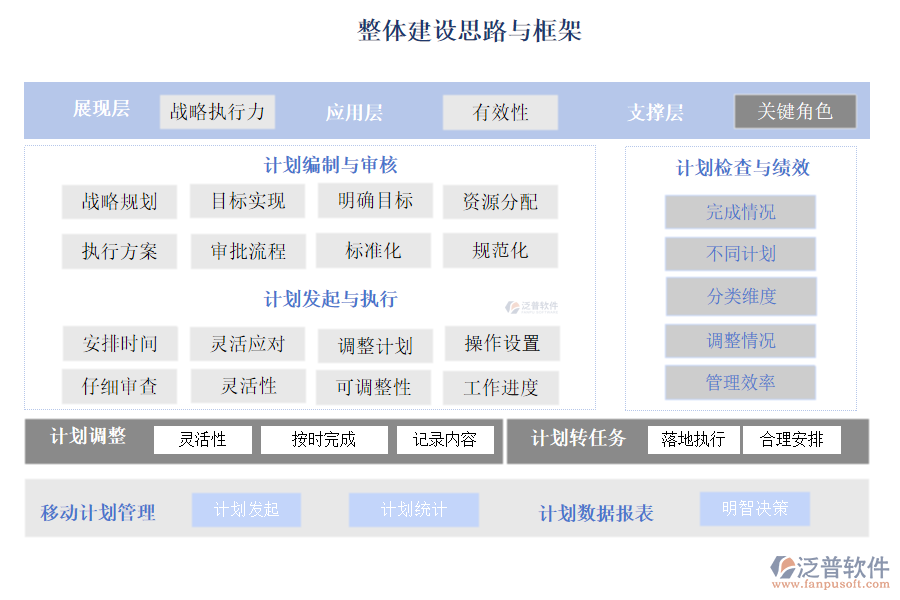Toggle 可调整性 under 计划发起与执行
This screenshot has height=600, width=900.
(373, 387)
